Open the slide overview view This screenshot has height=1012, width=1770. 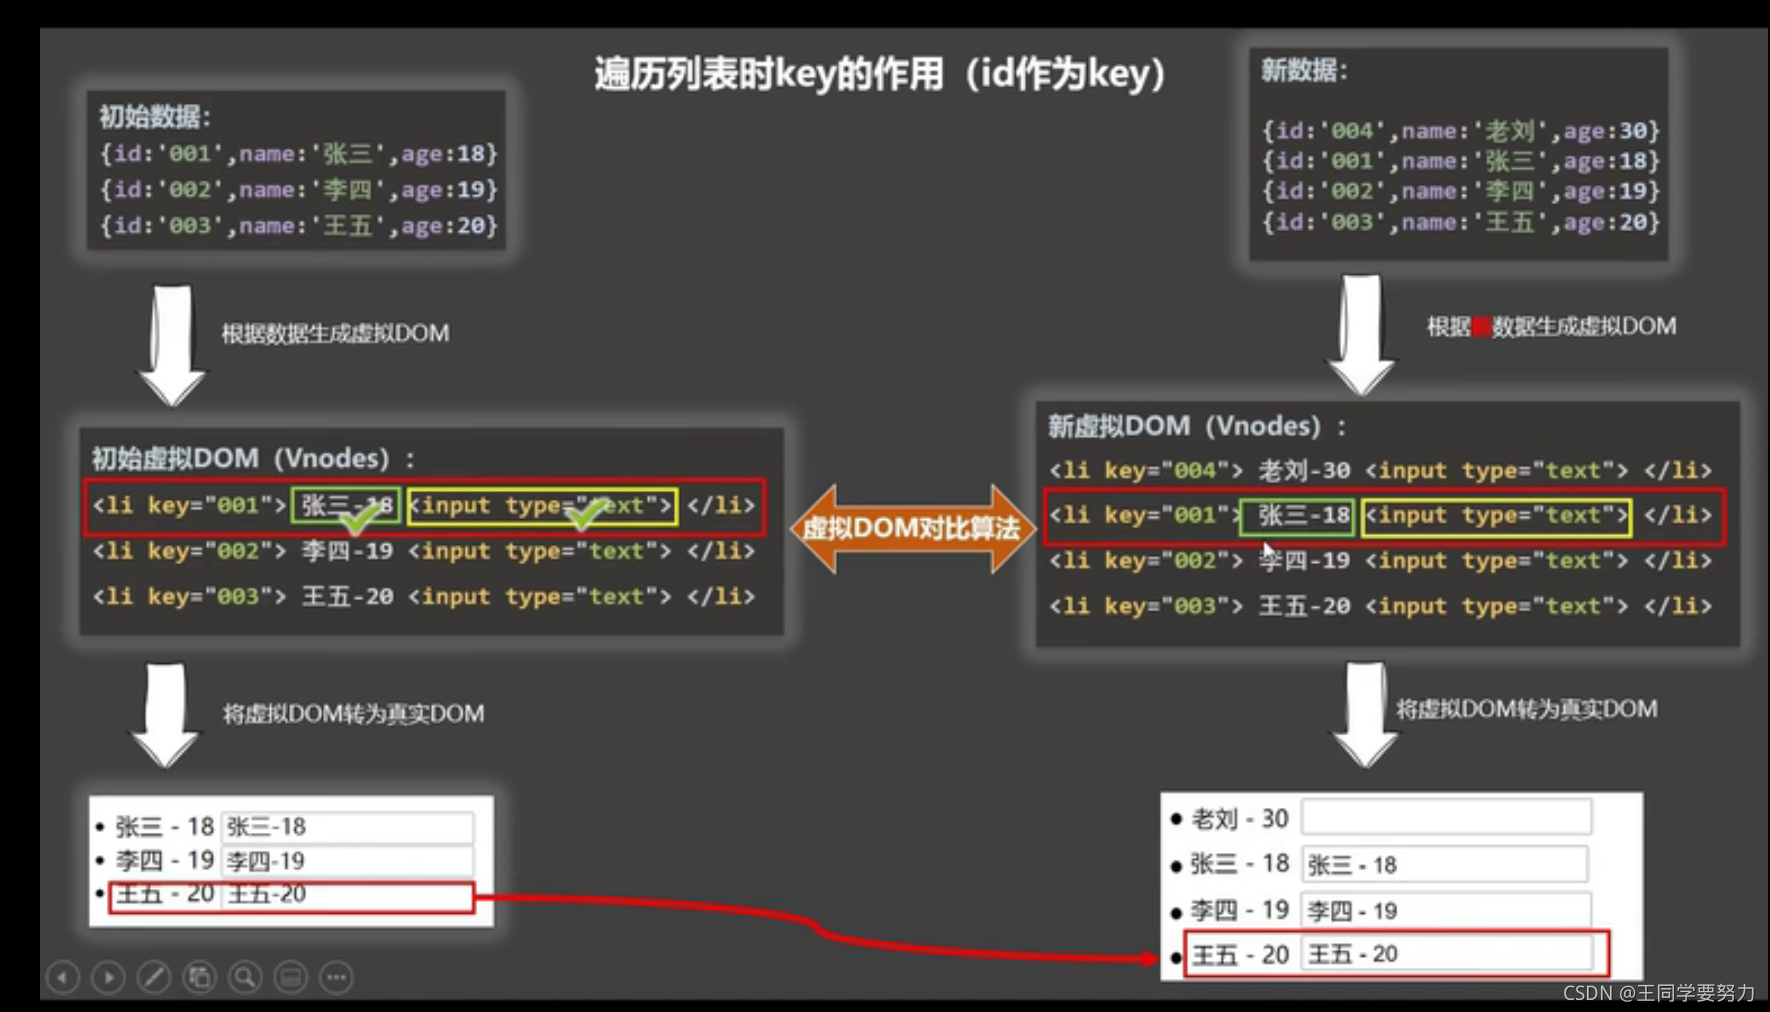198,977
